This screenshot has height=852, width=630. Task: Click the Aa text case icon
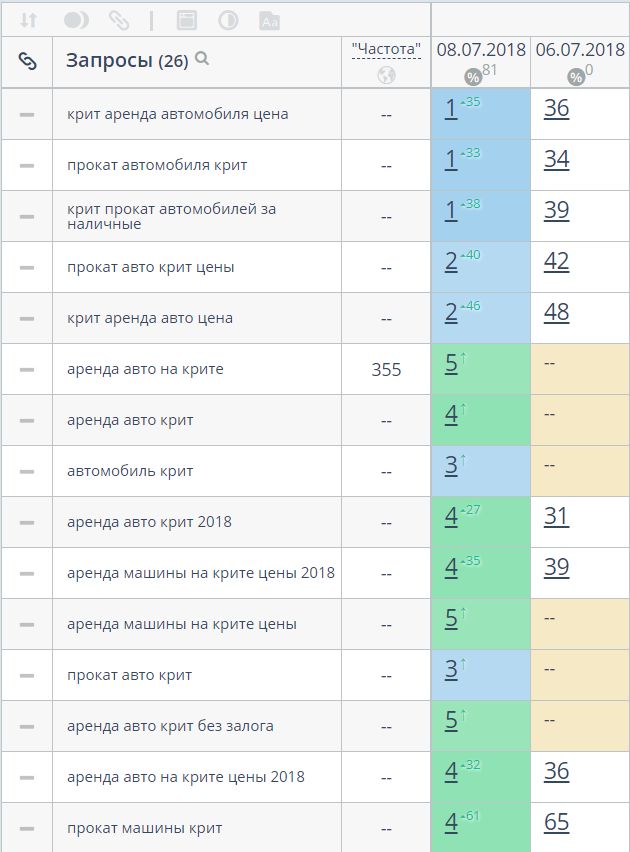269,20
